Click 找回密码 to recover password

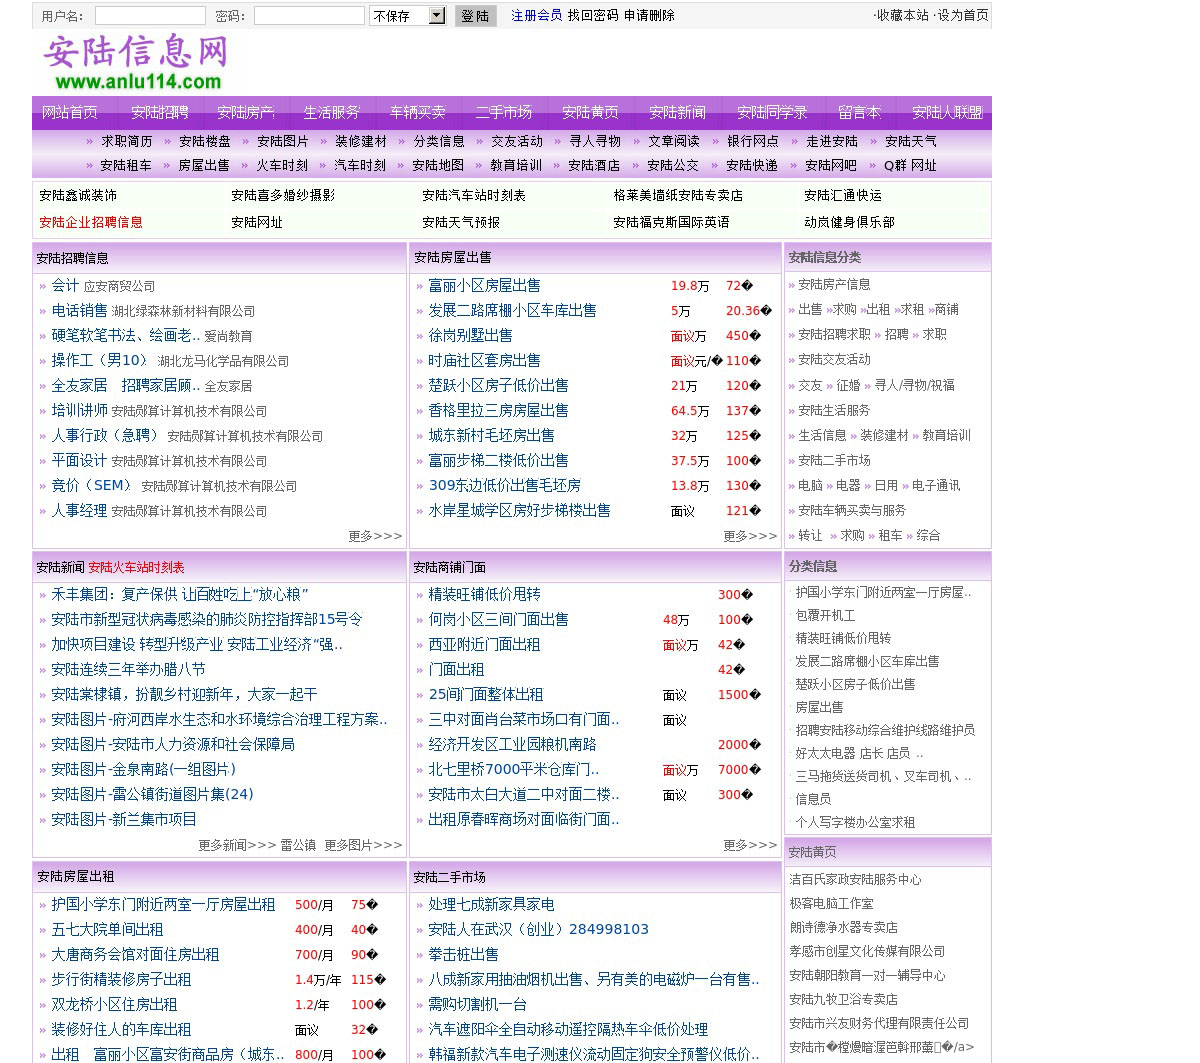pos(593,16)
